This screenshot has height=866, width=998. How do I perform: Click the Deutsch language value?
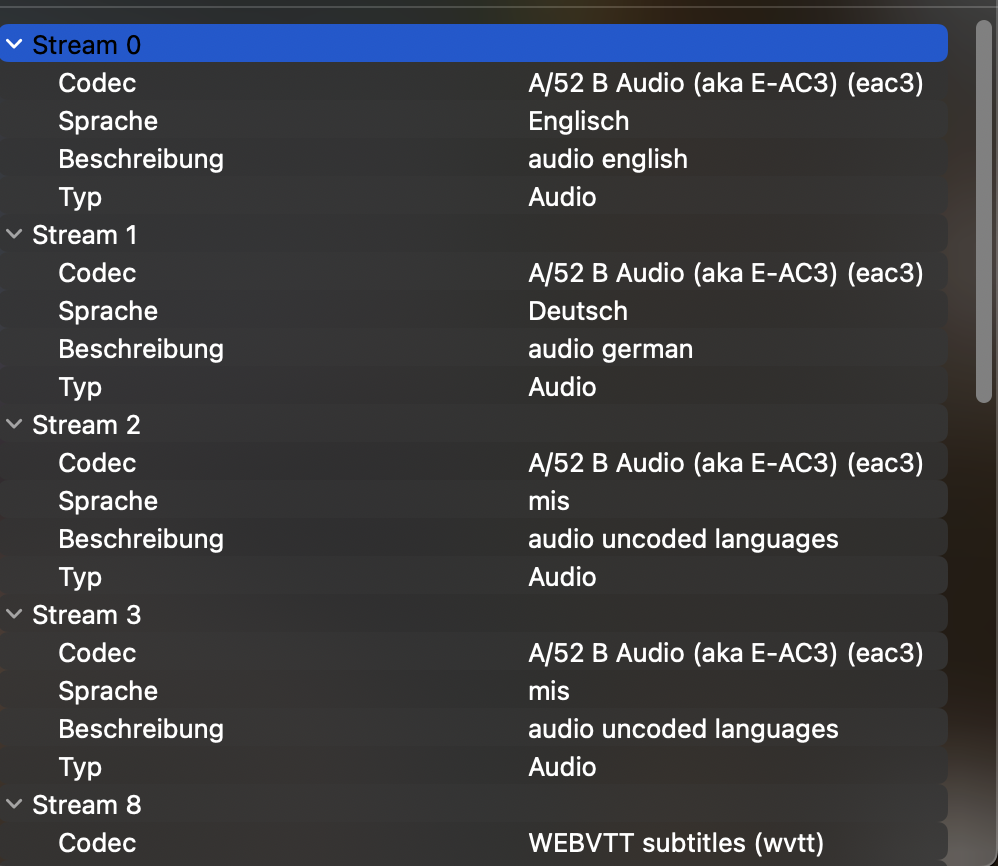[x=577, y=311]
